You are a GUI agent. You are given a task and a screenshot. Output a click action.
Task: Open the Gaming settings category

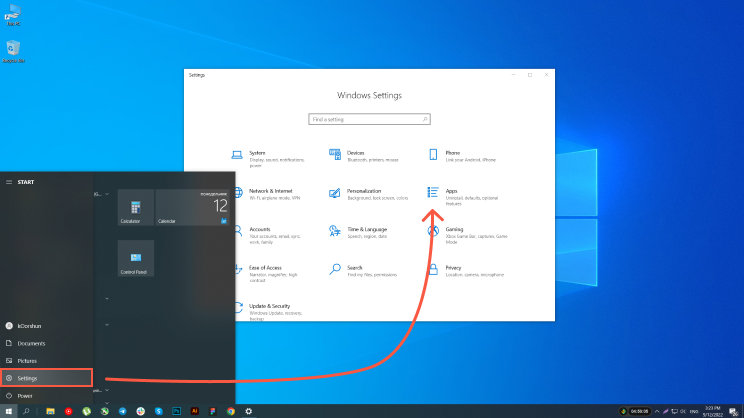[x=468, y=235]
